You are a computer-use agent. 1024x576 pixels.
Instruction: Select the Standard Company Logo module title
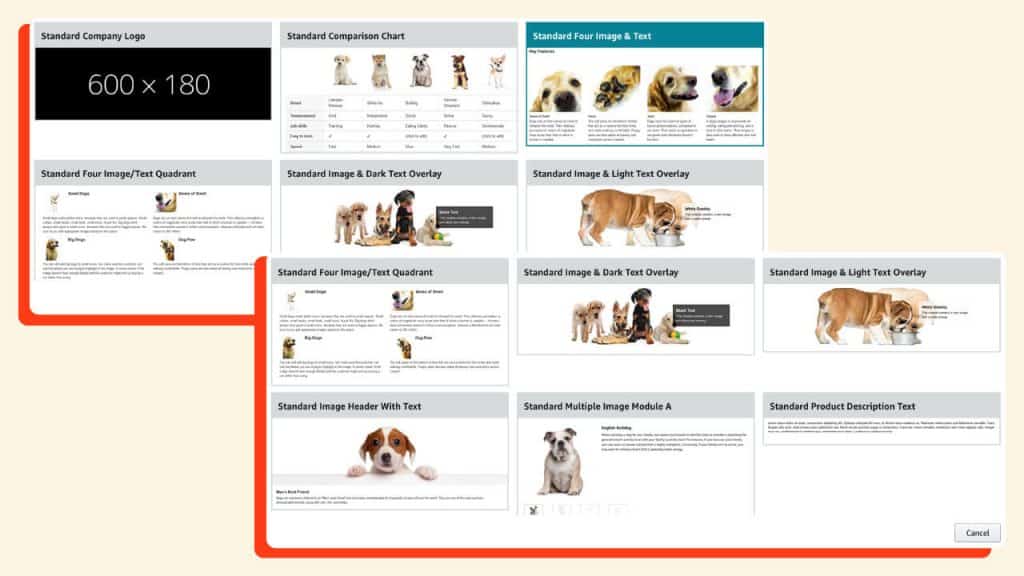[93, 36]
